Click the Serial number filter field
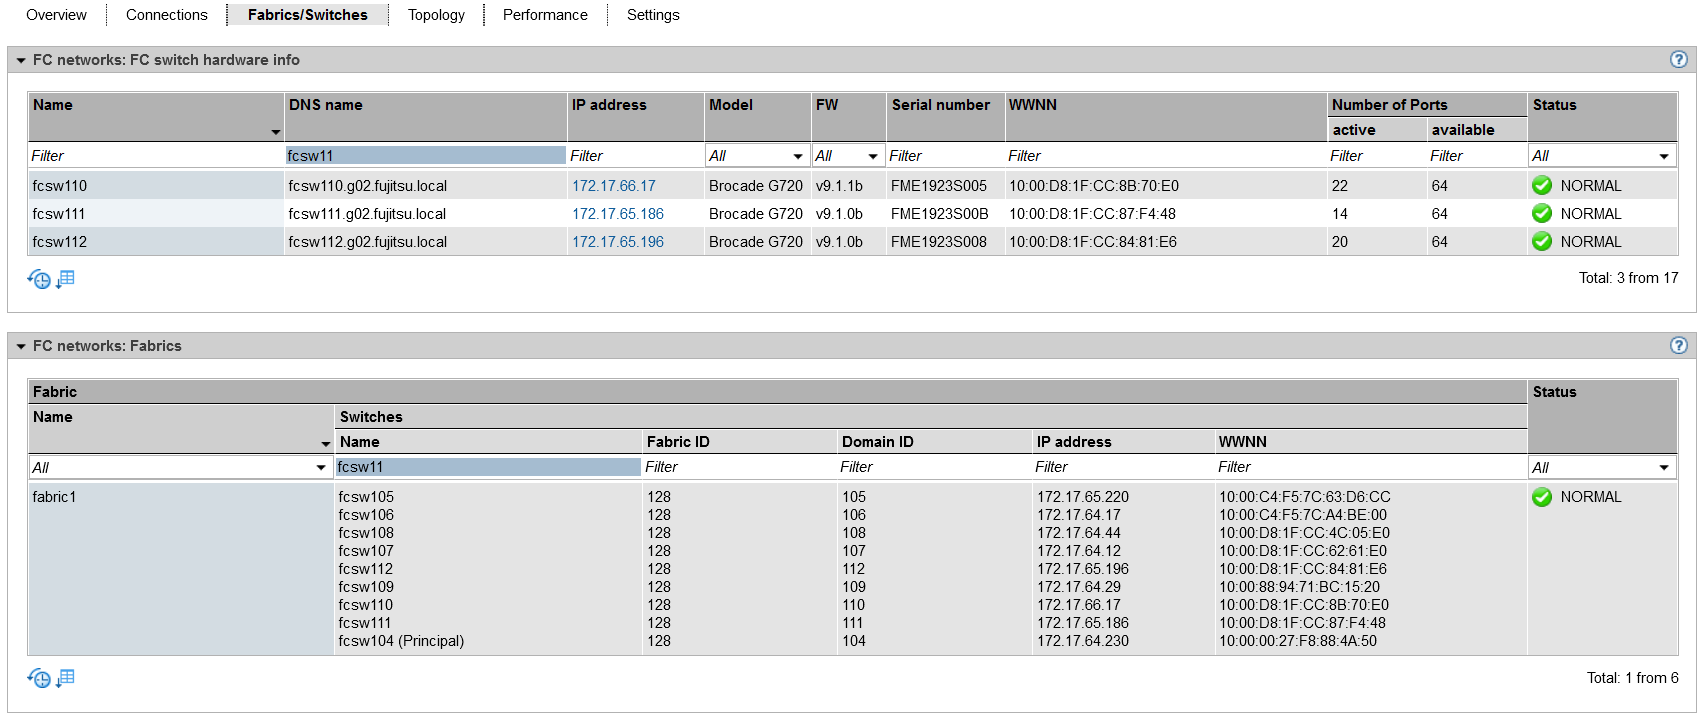Screen dimensions: 1701x718 coord(944,156)
